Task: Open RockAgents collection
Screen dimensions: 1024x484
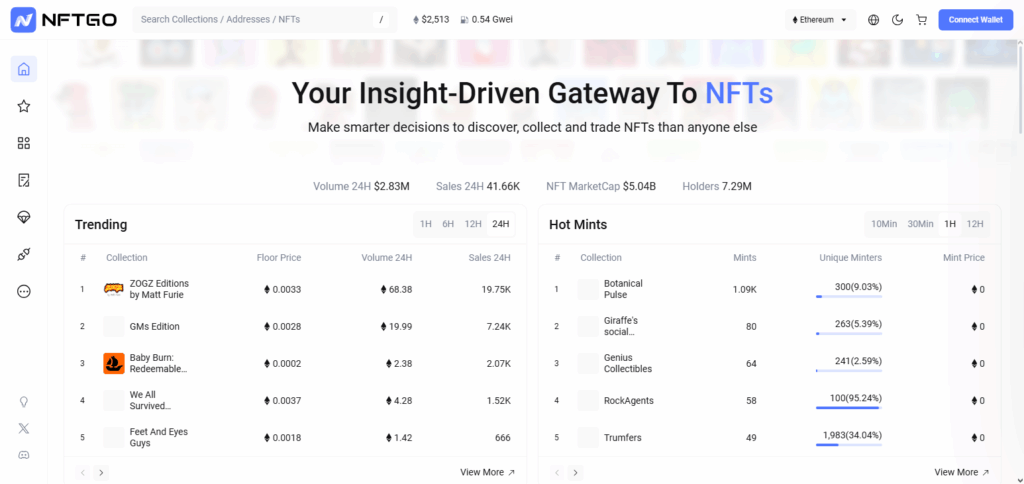Action: [x=629, y=400]
